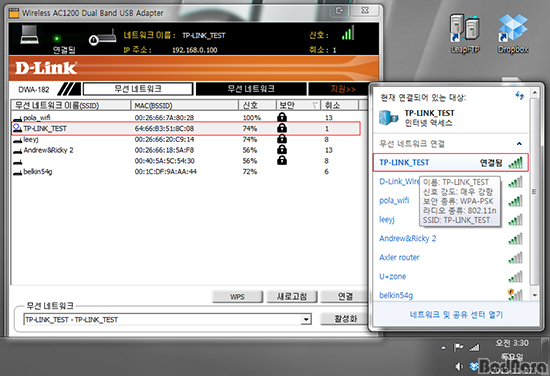Viewport: 550px width, 376px height.
Task: Click the wireless network tray icon
Action: tap(474, 348)
